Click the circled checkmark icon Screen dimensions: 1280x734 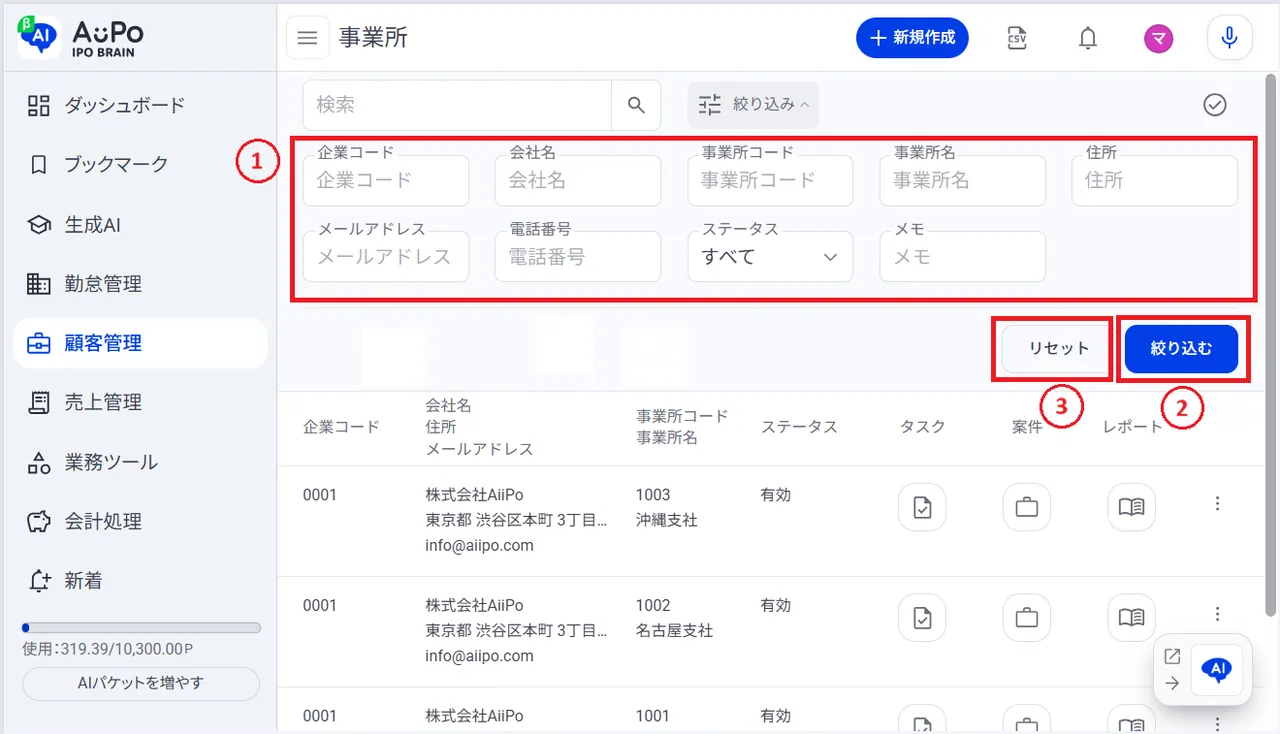point(1215,105)
